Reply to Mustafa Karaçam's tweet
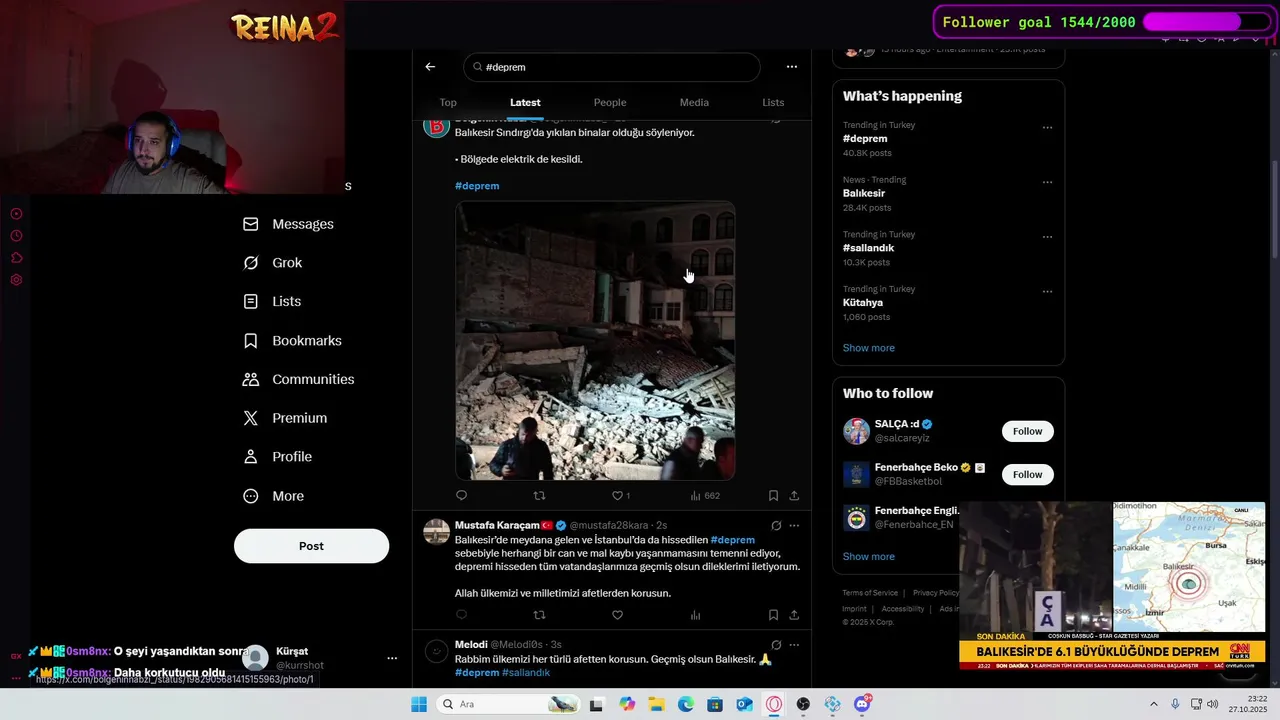 pyautogui.click(x=461, y=615)
